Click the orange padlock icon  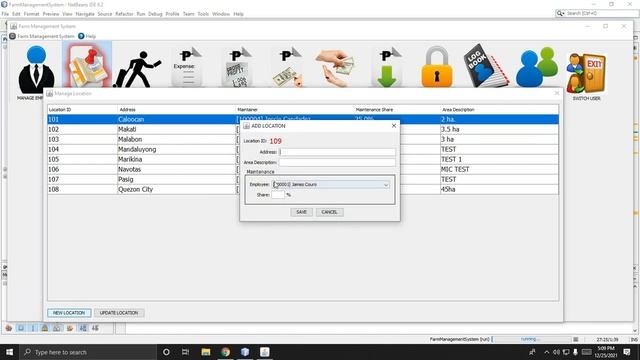(x=437, y=67)
